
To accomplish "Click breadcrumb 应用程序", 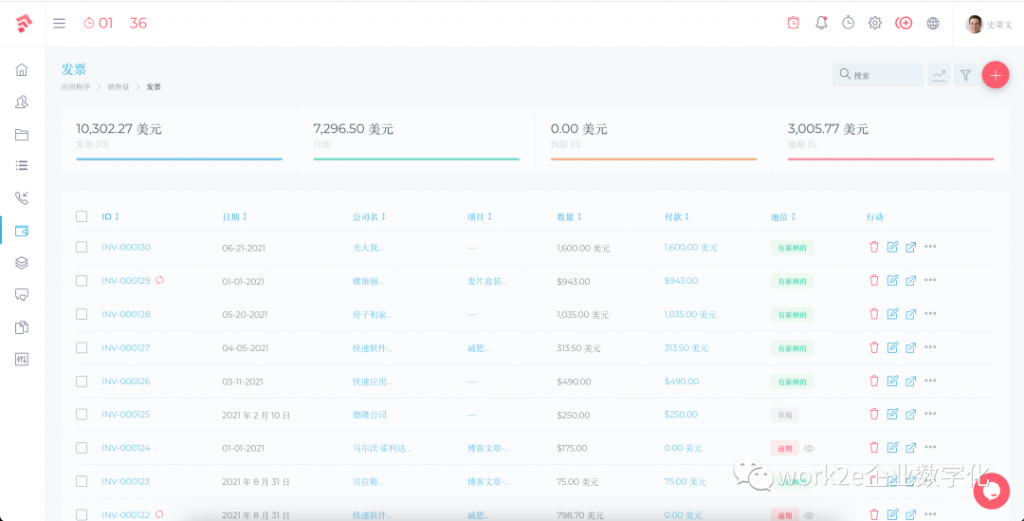I will pos(76,86).
